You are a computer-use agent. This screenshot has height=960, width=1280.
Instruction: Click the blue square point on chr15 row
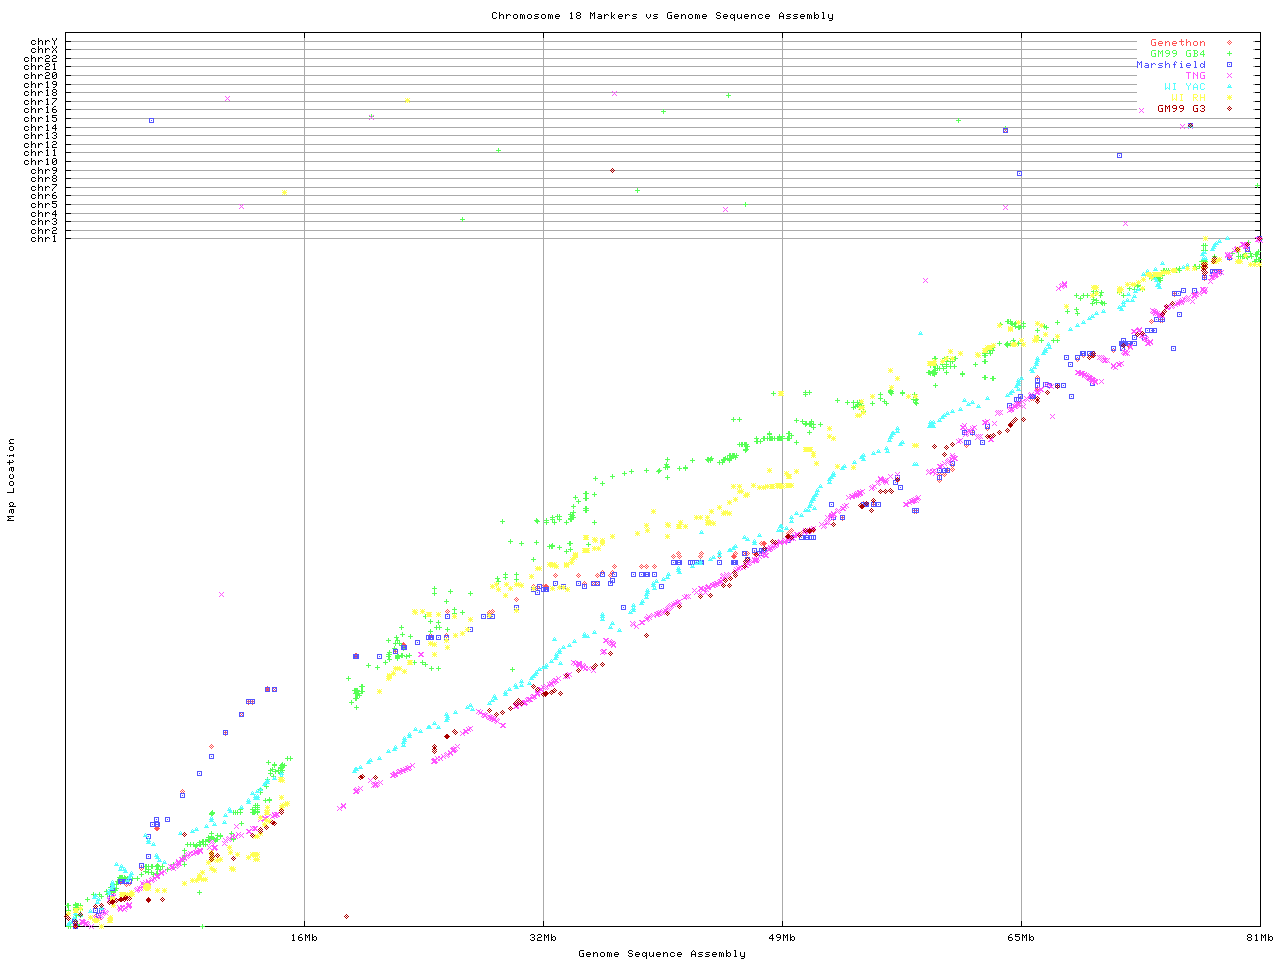[151, 120]
